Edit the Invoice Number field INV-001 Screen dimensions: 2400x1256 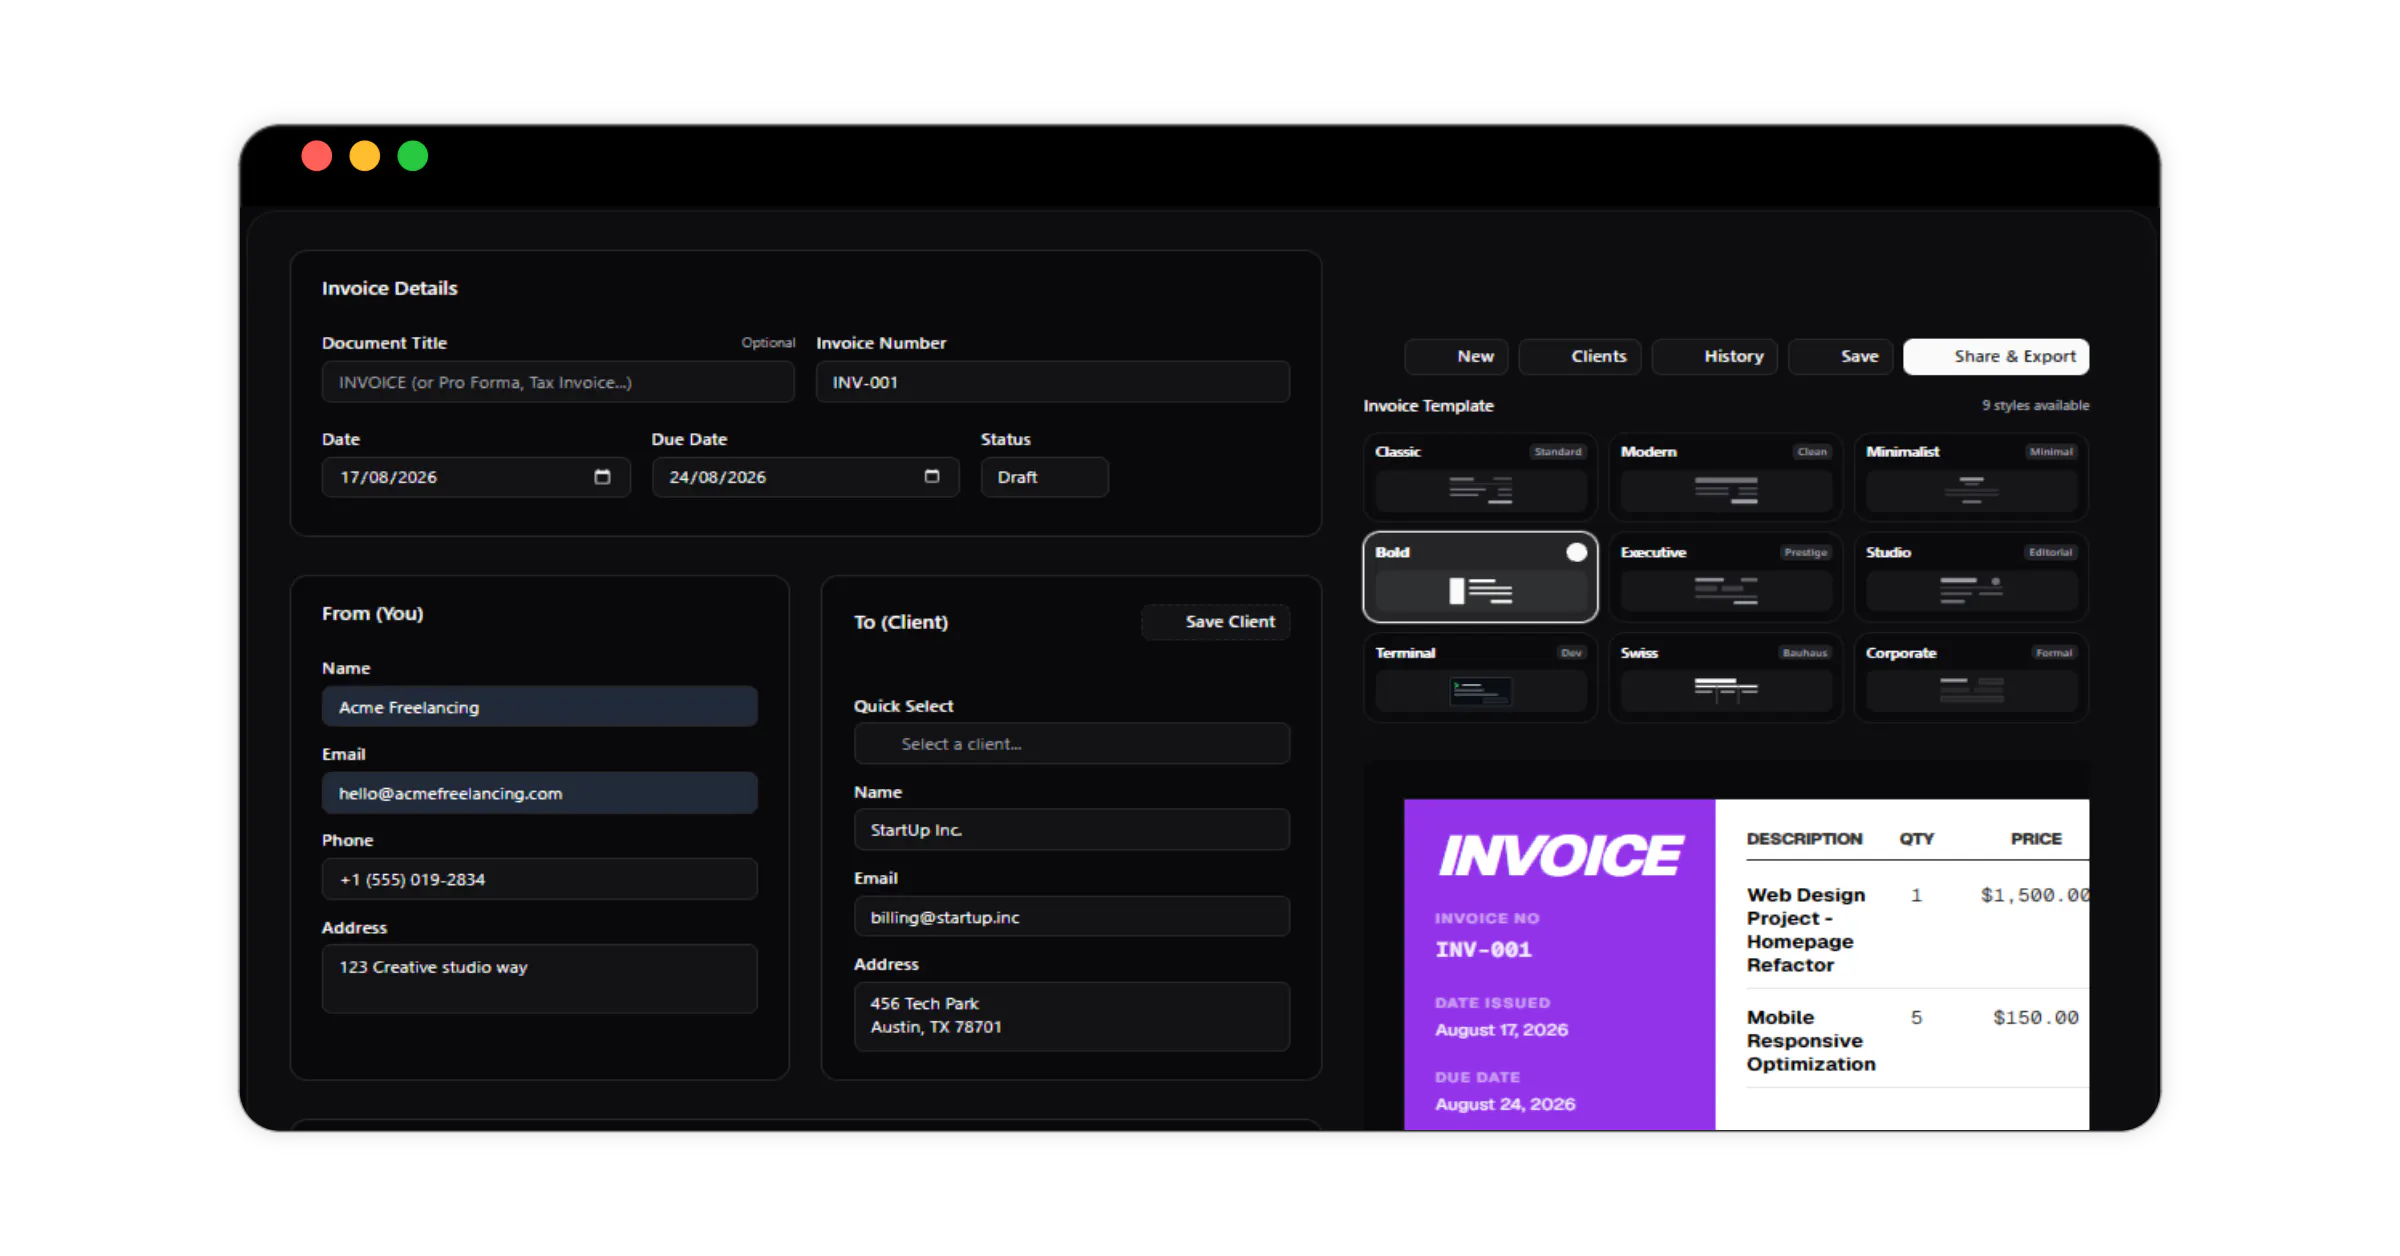1052,382
